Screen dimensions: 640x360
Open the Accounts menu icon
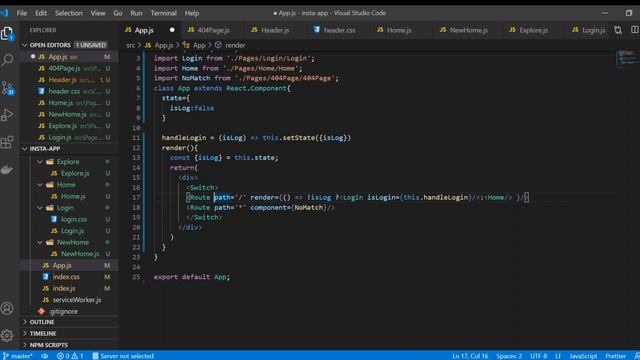point(7,308)
